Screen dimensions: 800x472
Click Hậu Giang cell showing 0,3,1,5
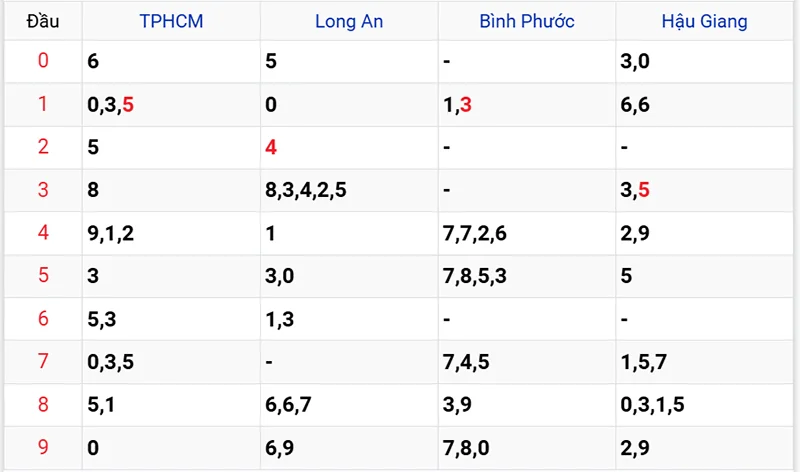pyautogui.click(x=705, y=405)
